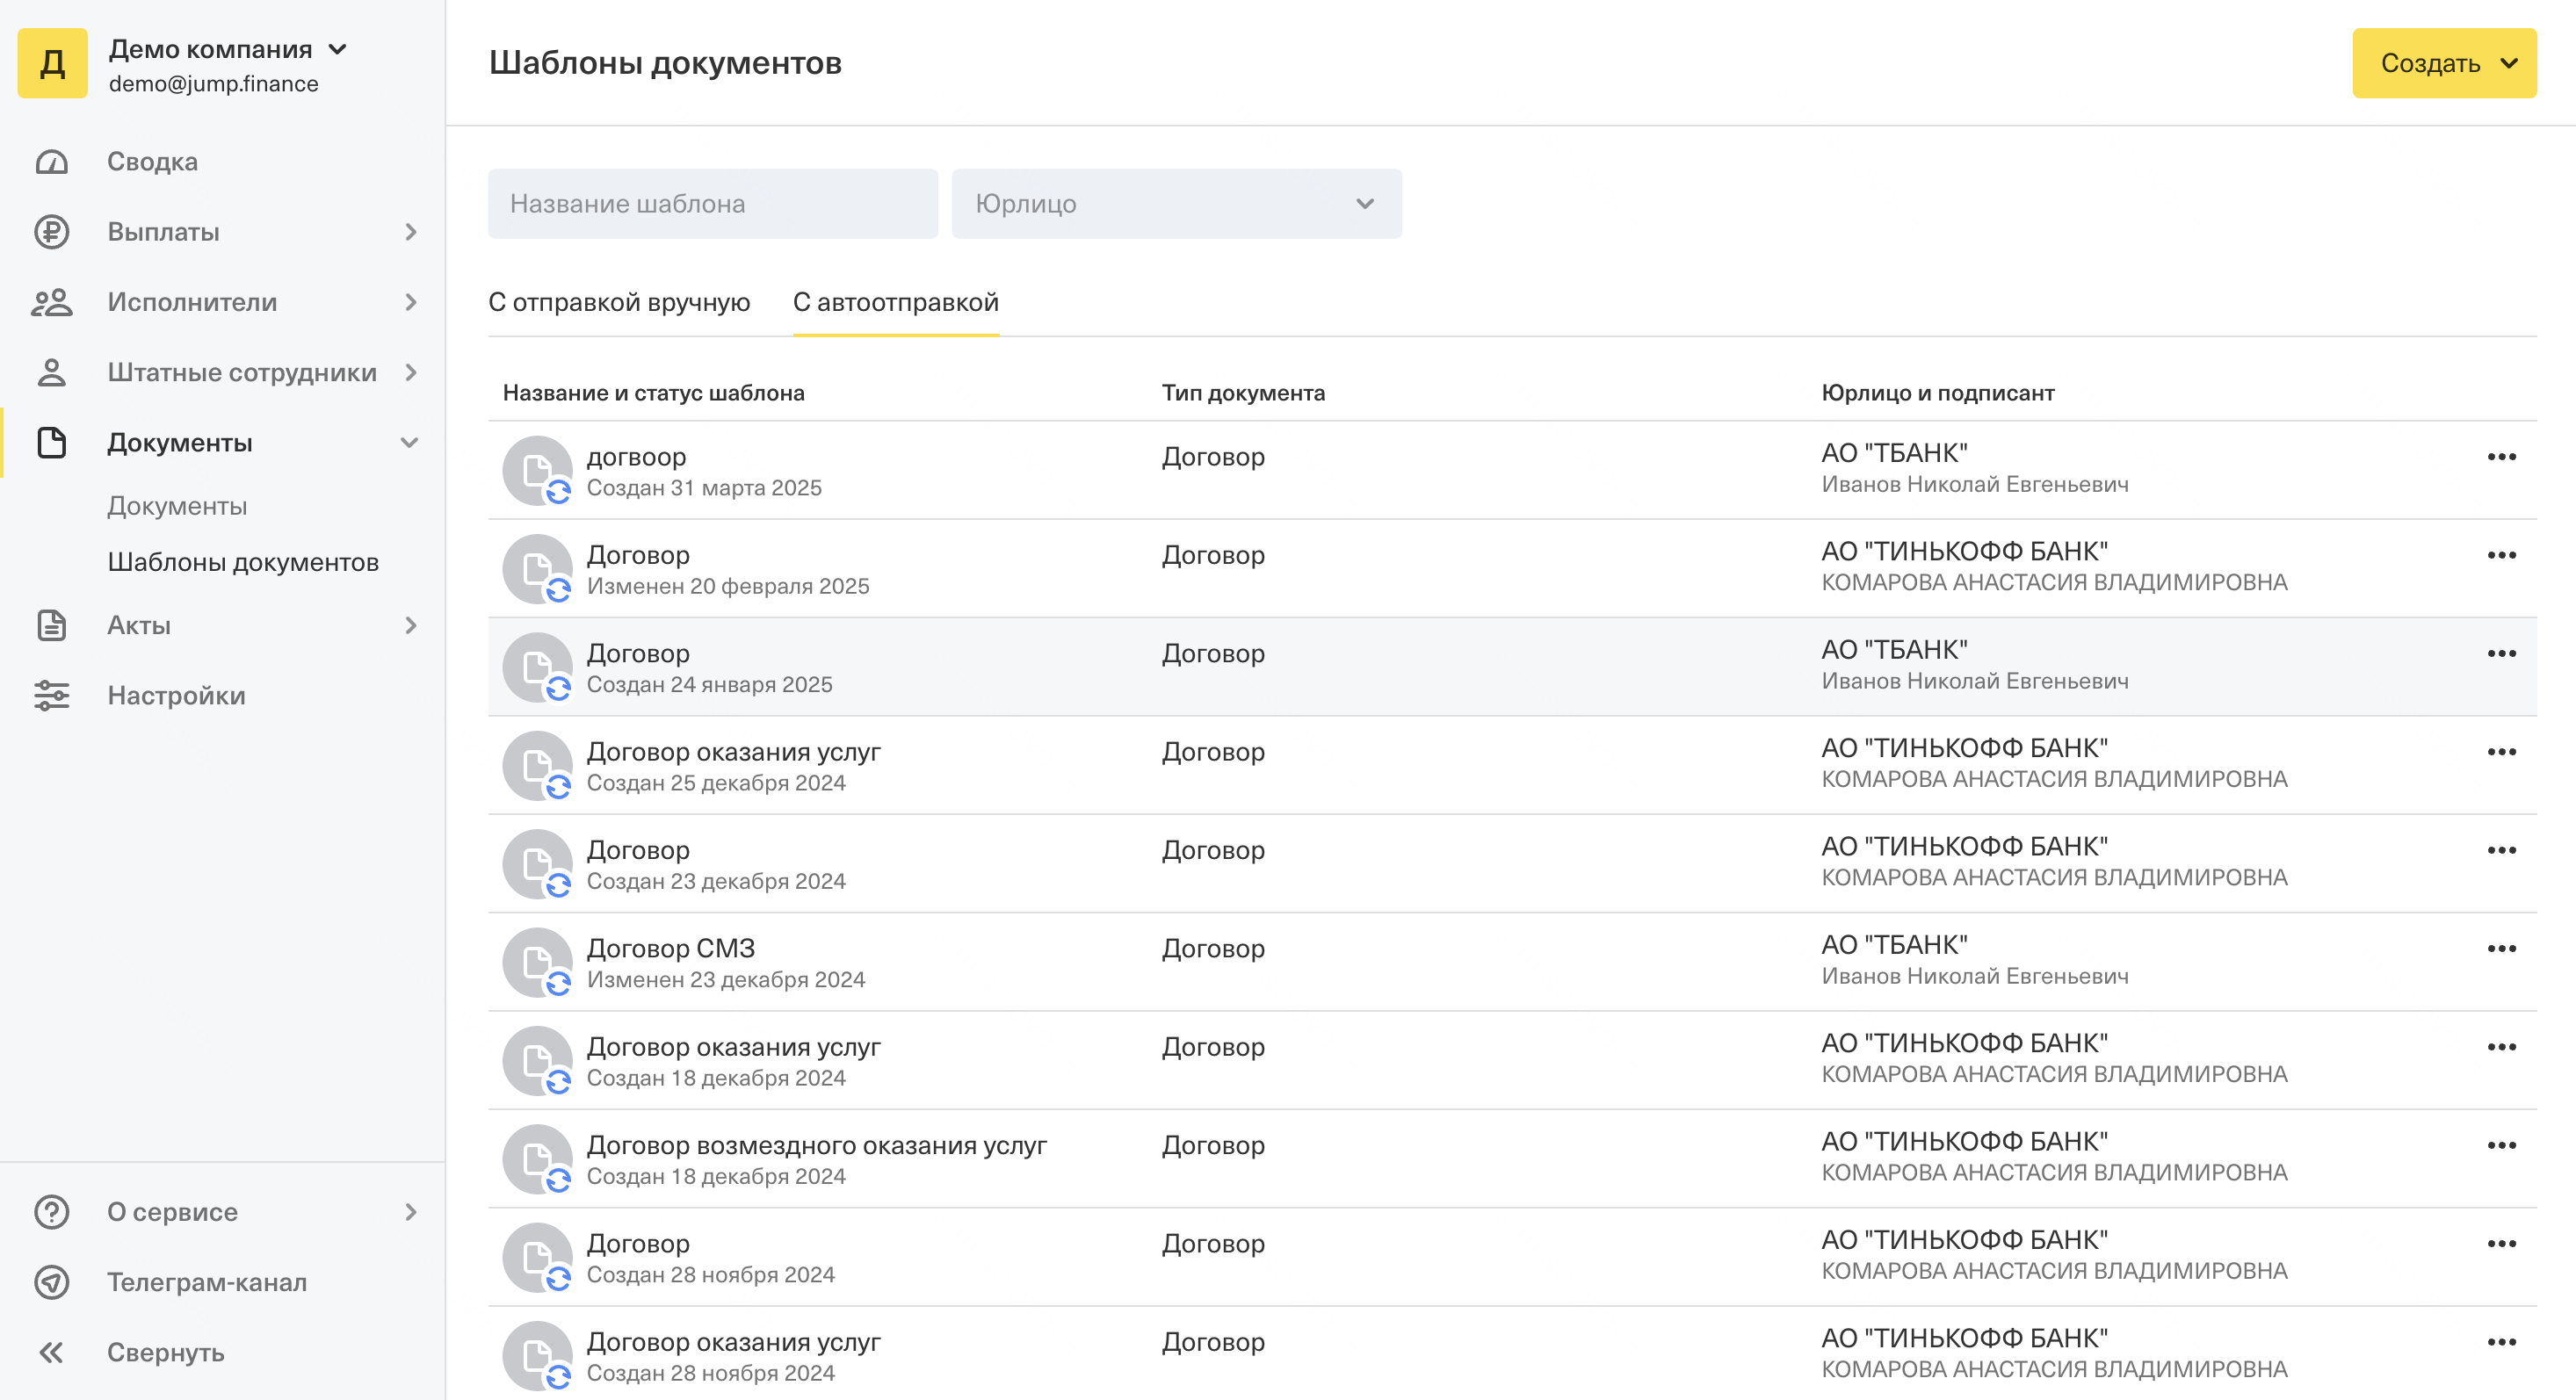Image resolution: width=2576 pixels, height=1400 pixels.
Task: Click the ruble Выплаты icon
Action: click(51, 232)
